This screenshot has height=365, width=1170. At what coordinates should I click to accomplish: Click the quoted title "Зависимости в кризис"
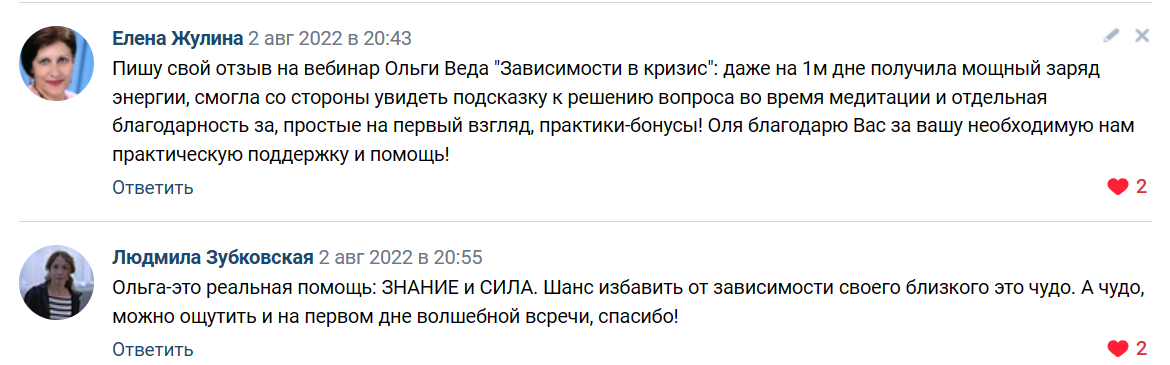point(607,68)
